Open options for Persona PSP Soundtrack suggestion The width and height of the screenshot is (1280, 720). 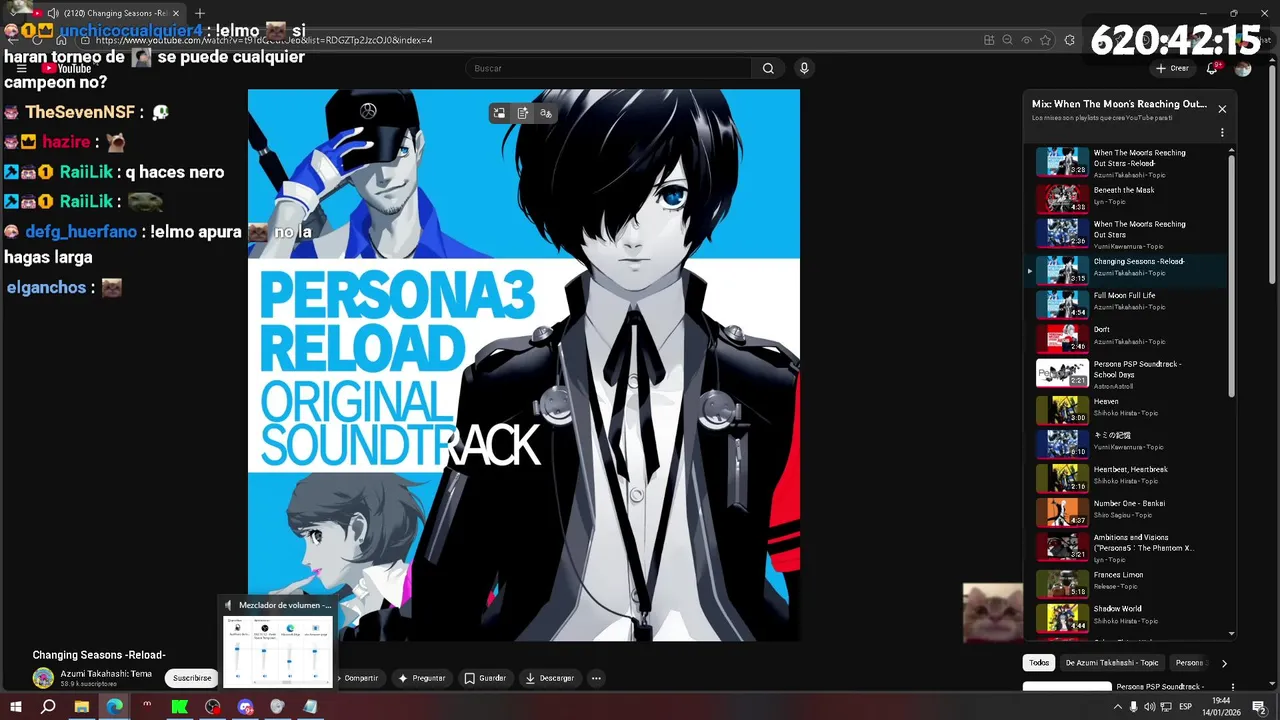tap(1233, 687)
